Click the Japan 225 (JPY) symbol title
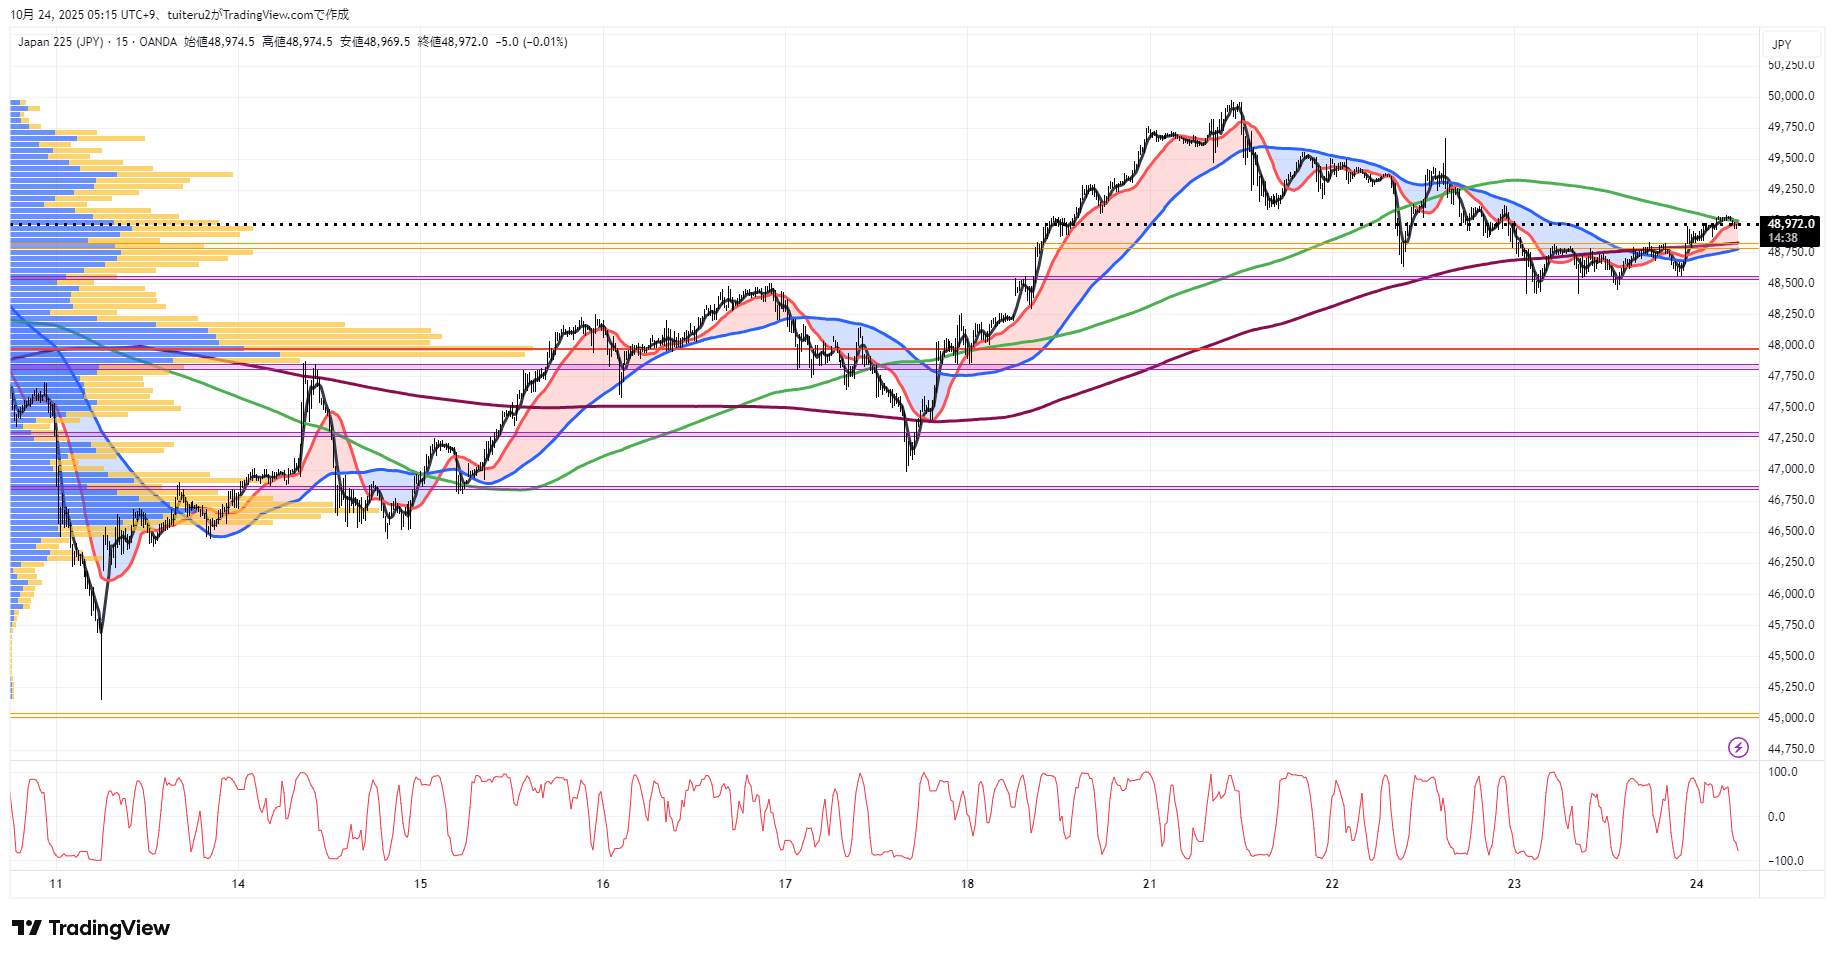 [60, 42]
